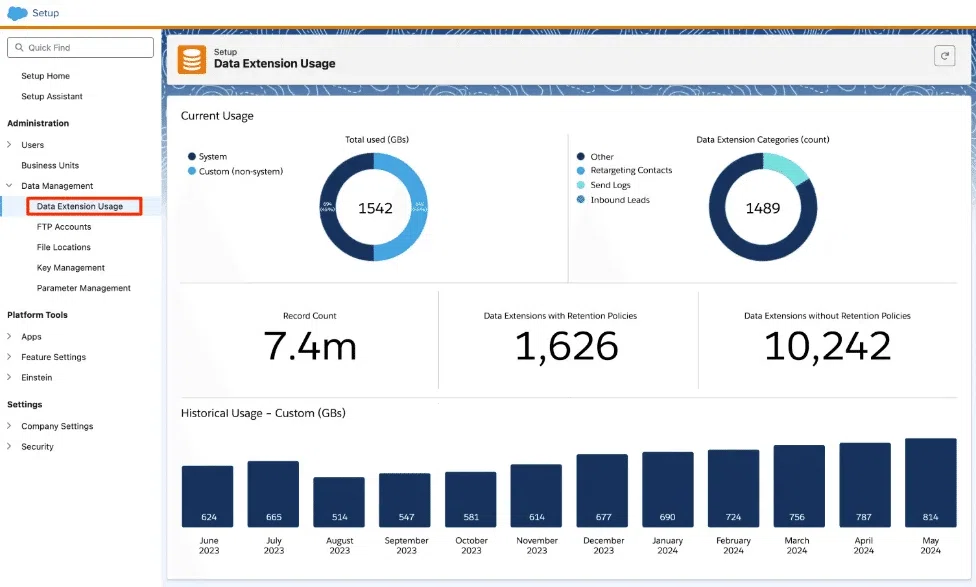Click the Send Logs legend dot
The height and width of the screenshot is (587, 976).
[x=581, y=185]
